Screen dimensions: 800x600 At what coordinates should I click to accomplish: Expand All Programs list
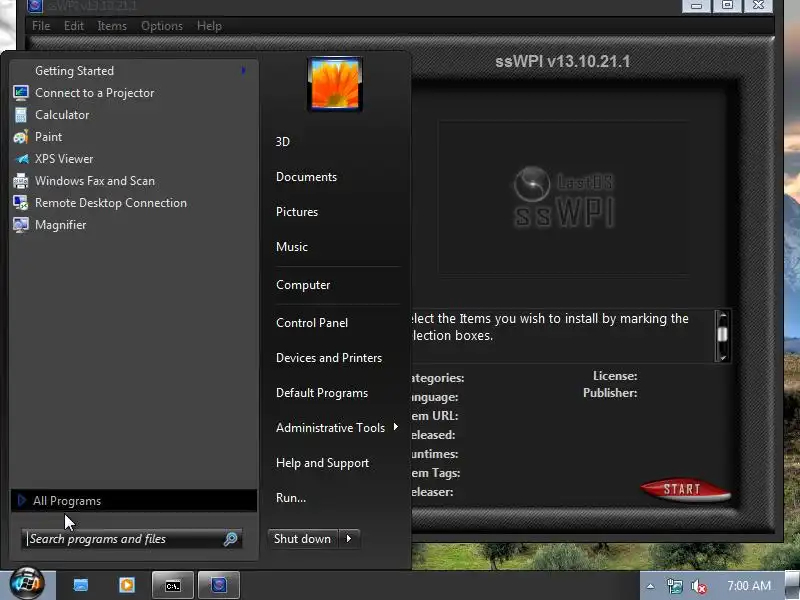(x=134, y=501)
